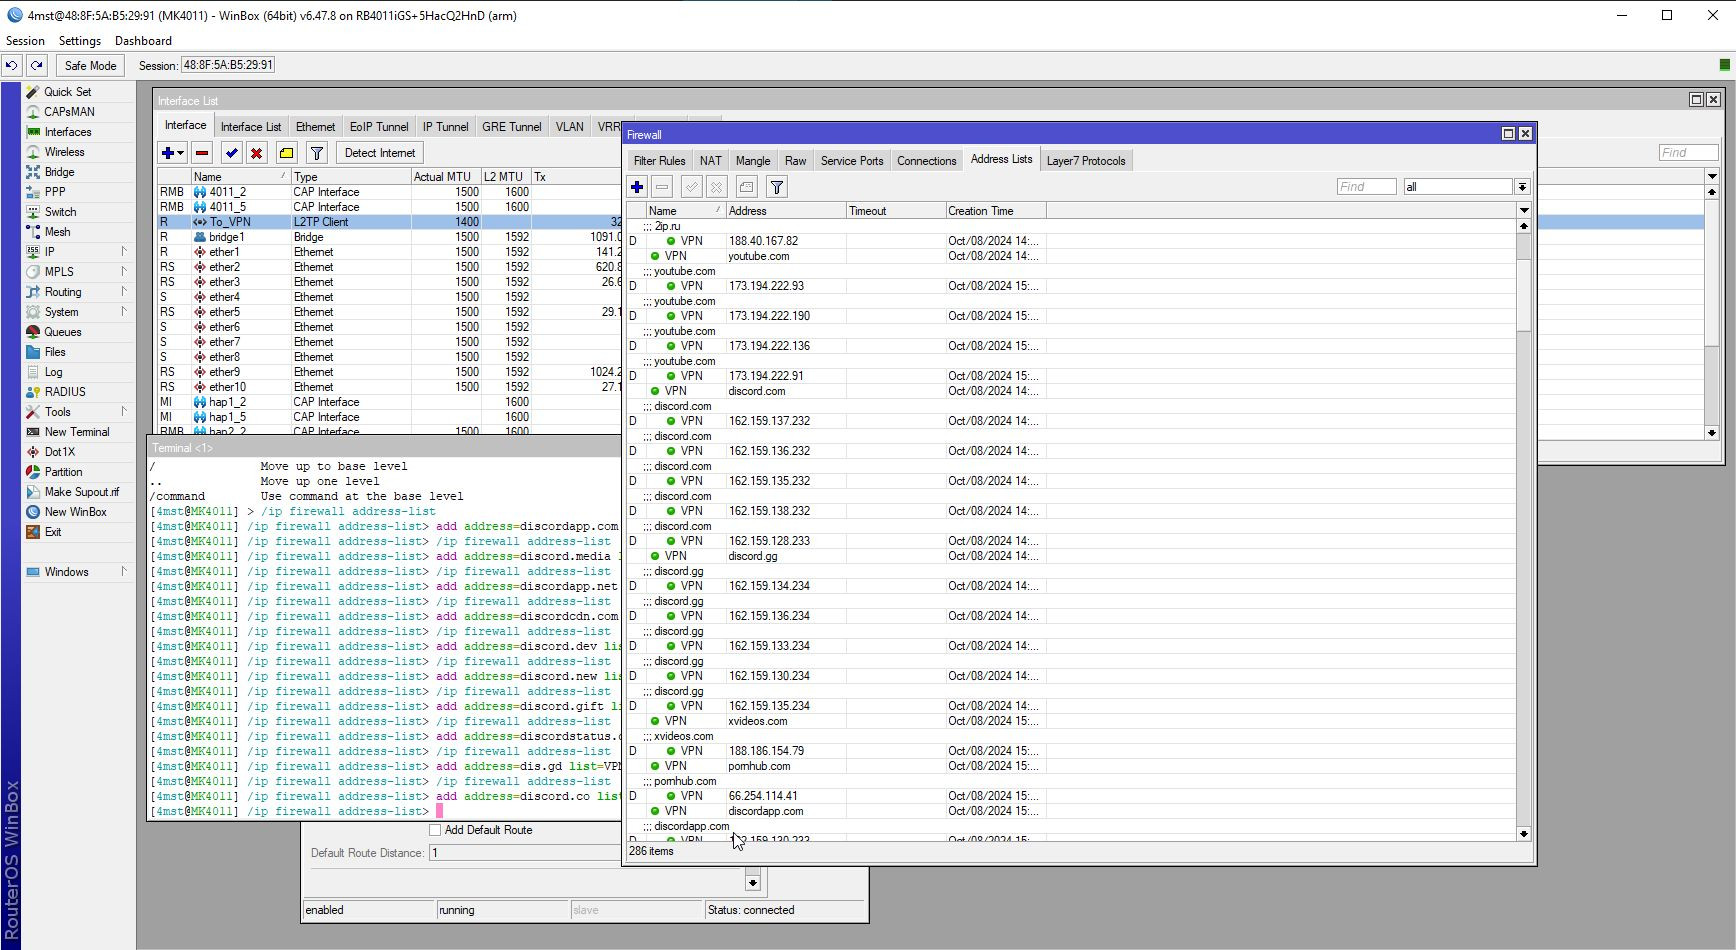Click yellow comment button in Interface List
Image resolution: width=1736 pixels, height=950 pixels.
(x=286, y=153)
